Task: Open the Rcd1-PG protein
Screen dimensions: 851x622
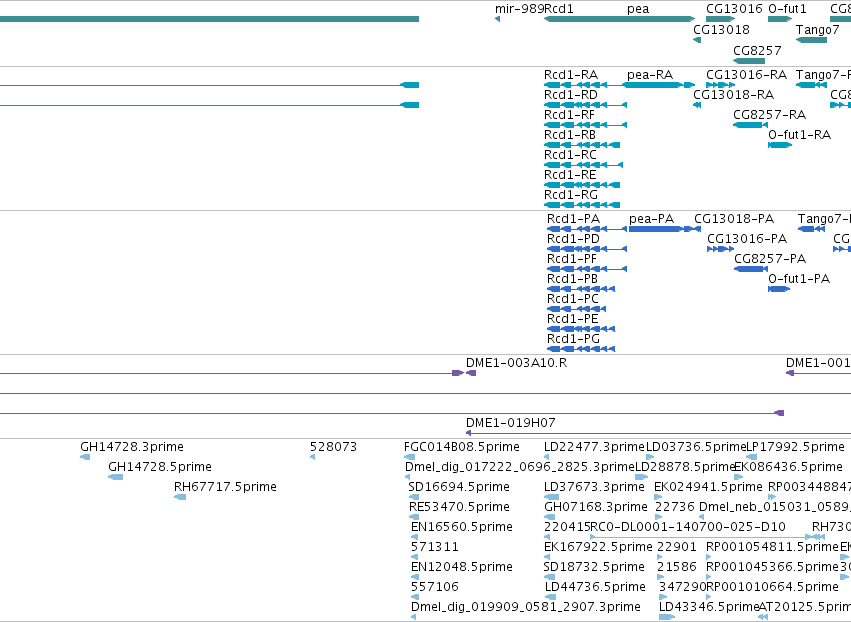Action: click(x=581, y=349)
